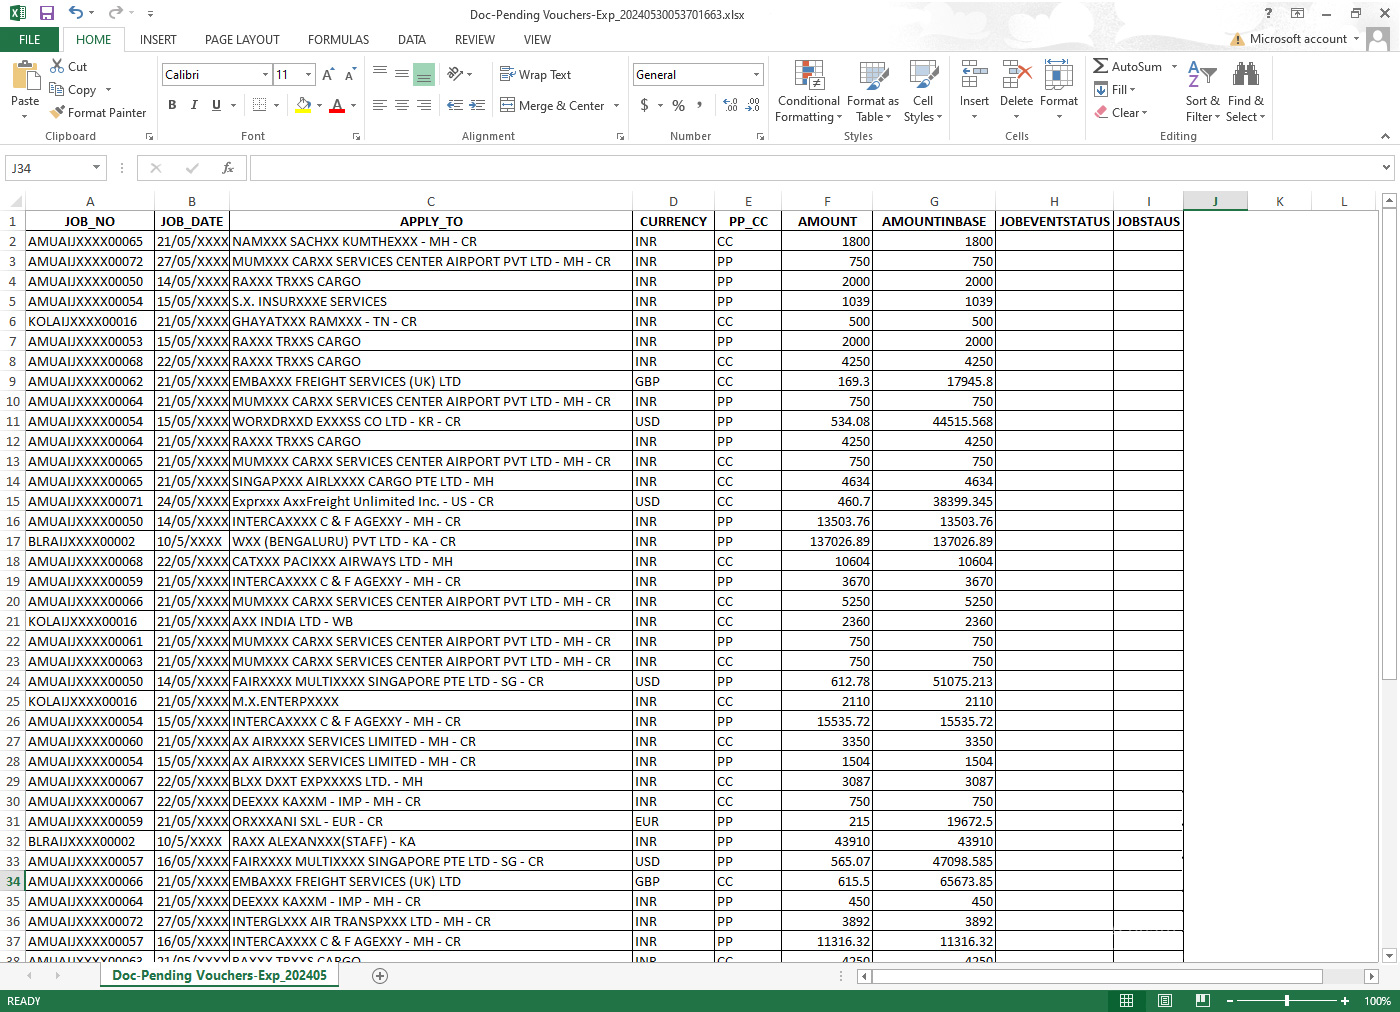Click the Format Painter brush icon
This screenshot has height=1012, width=1400.
(58, 113)
